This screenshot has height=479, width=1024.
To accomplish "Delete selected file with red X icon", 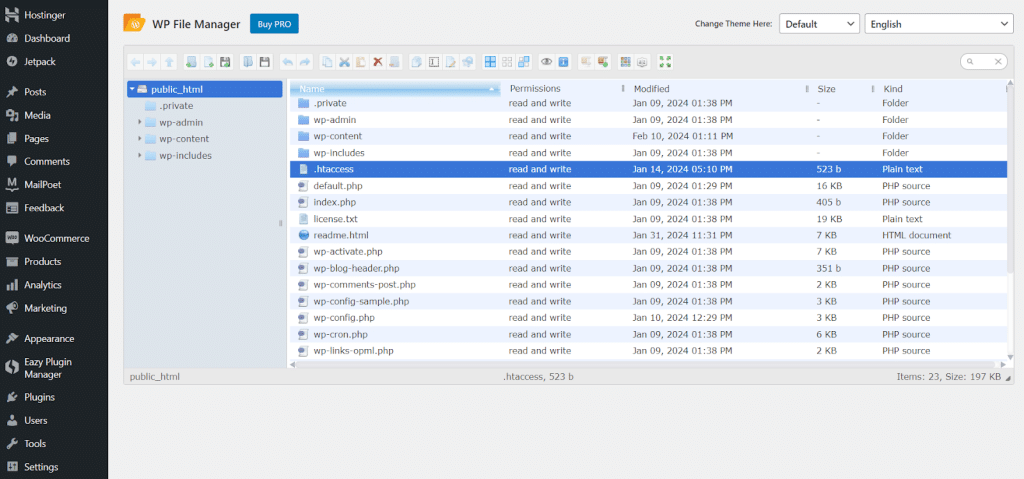I will [x=377, y=62].
